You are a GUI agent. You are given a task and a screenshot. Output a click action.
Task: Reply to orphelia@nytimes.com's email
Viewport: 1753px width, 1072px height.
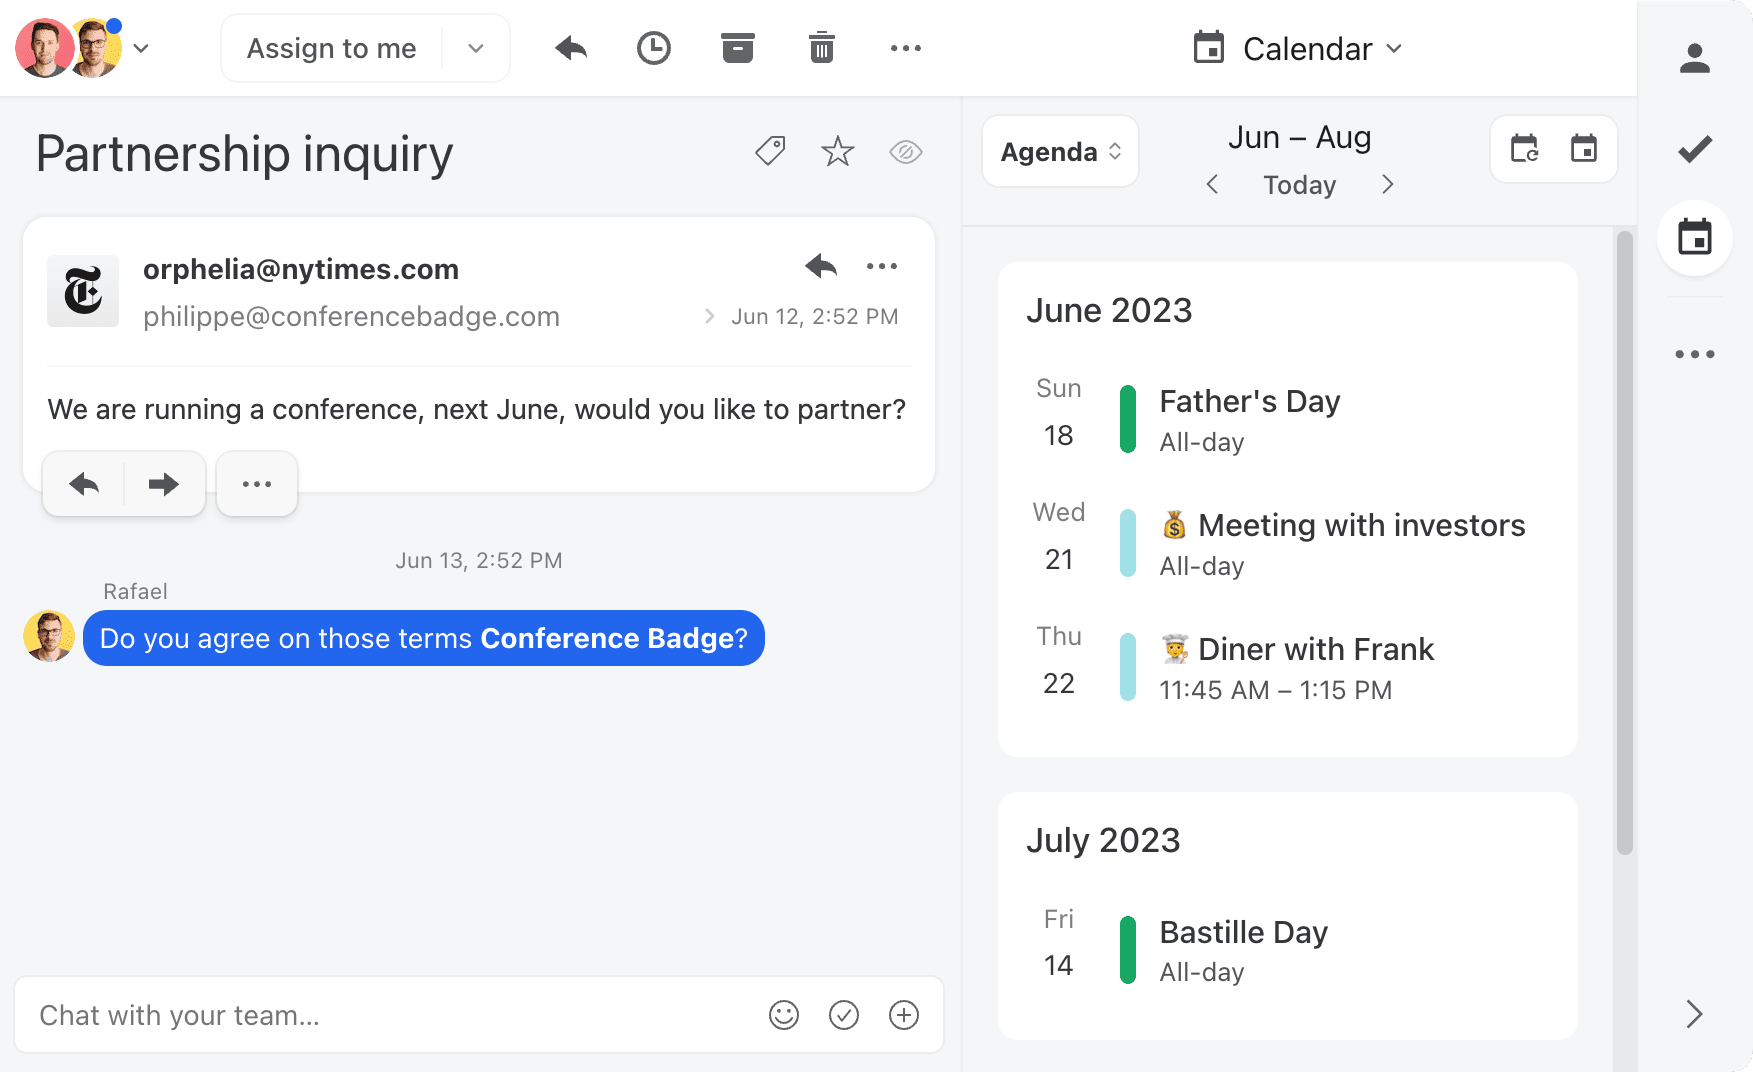click(820, 266)
